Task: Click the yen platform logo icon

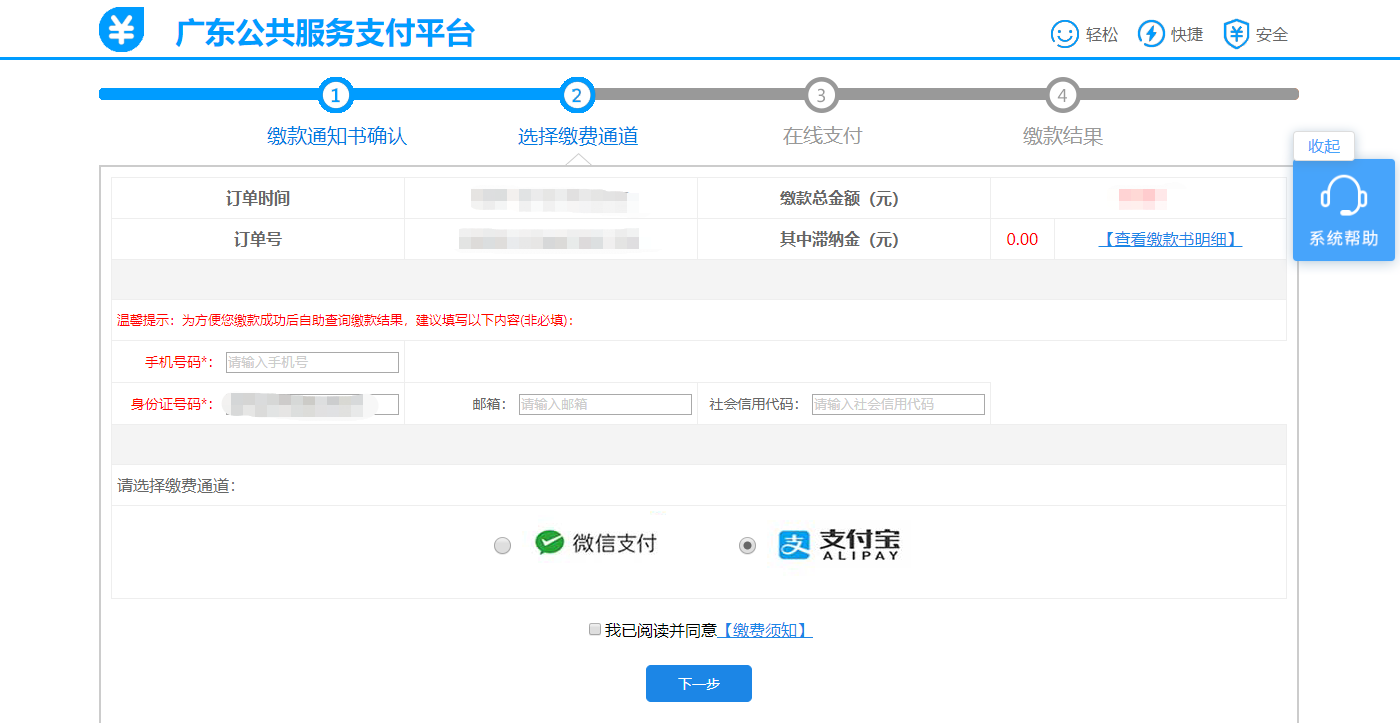Action: (x=122, y=31)
